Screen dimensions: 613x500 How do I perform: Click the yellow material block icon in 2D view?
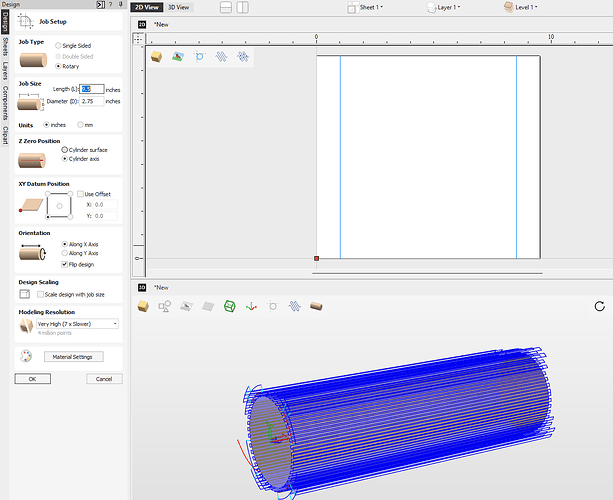pyautogui.click(x=156, y=57)
